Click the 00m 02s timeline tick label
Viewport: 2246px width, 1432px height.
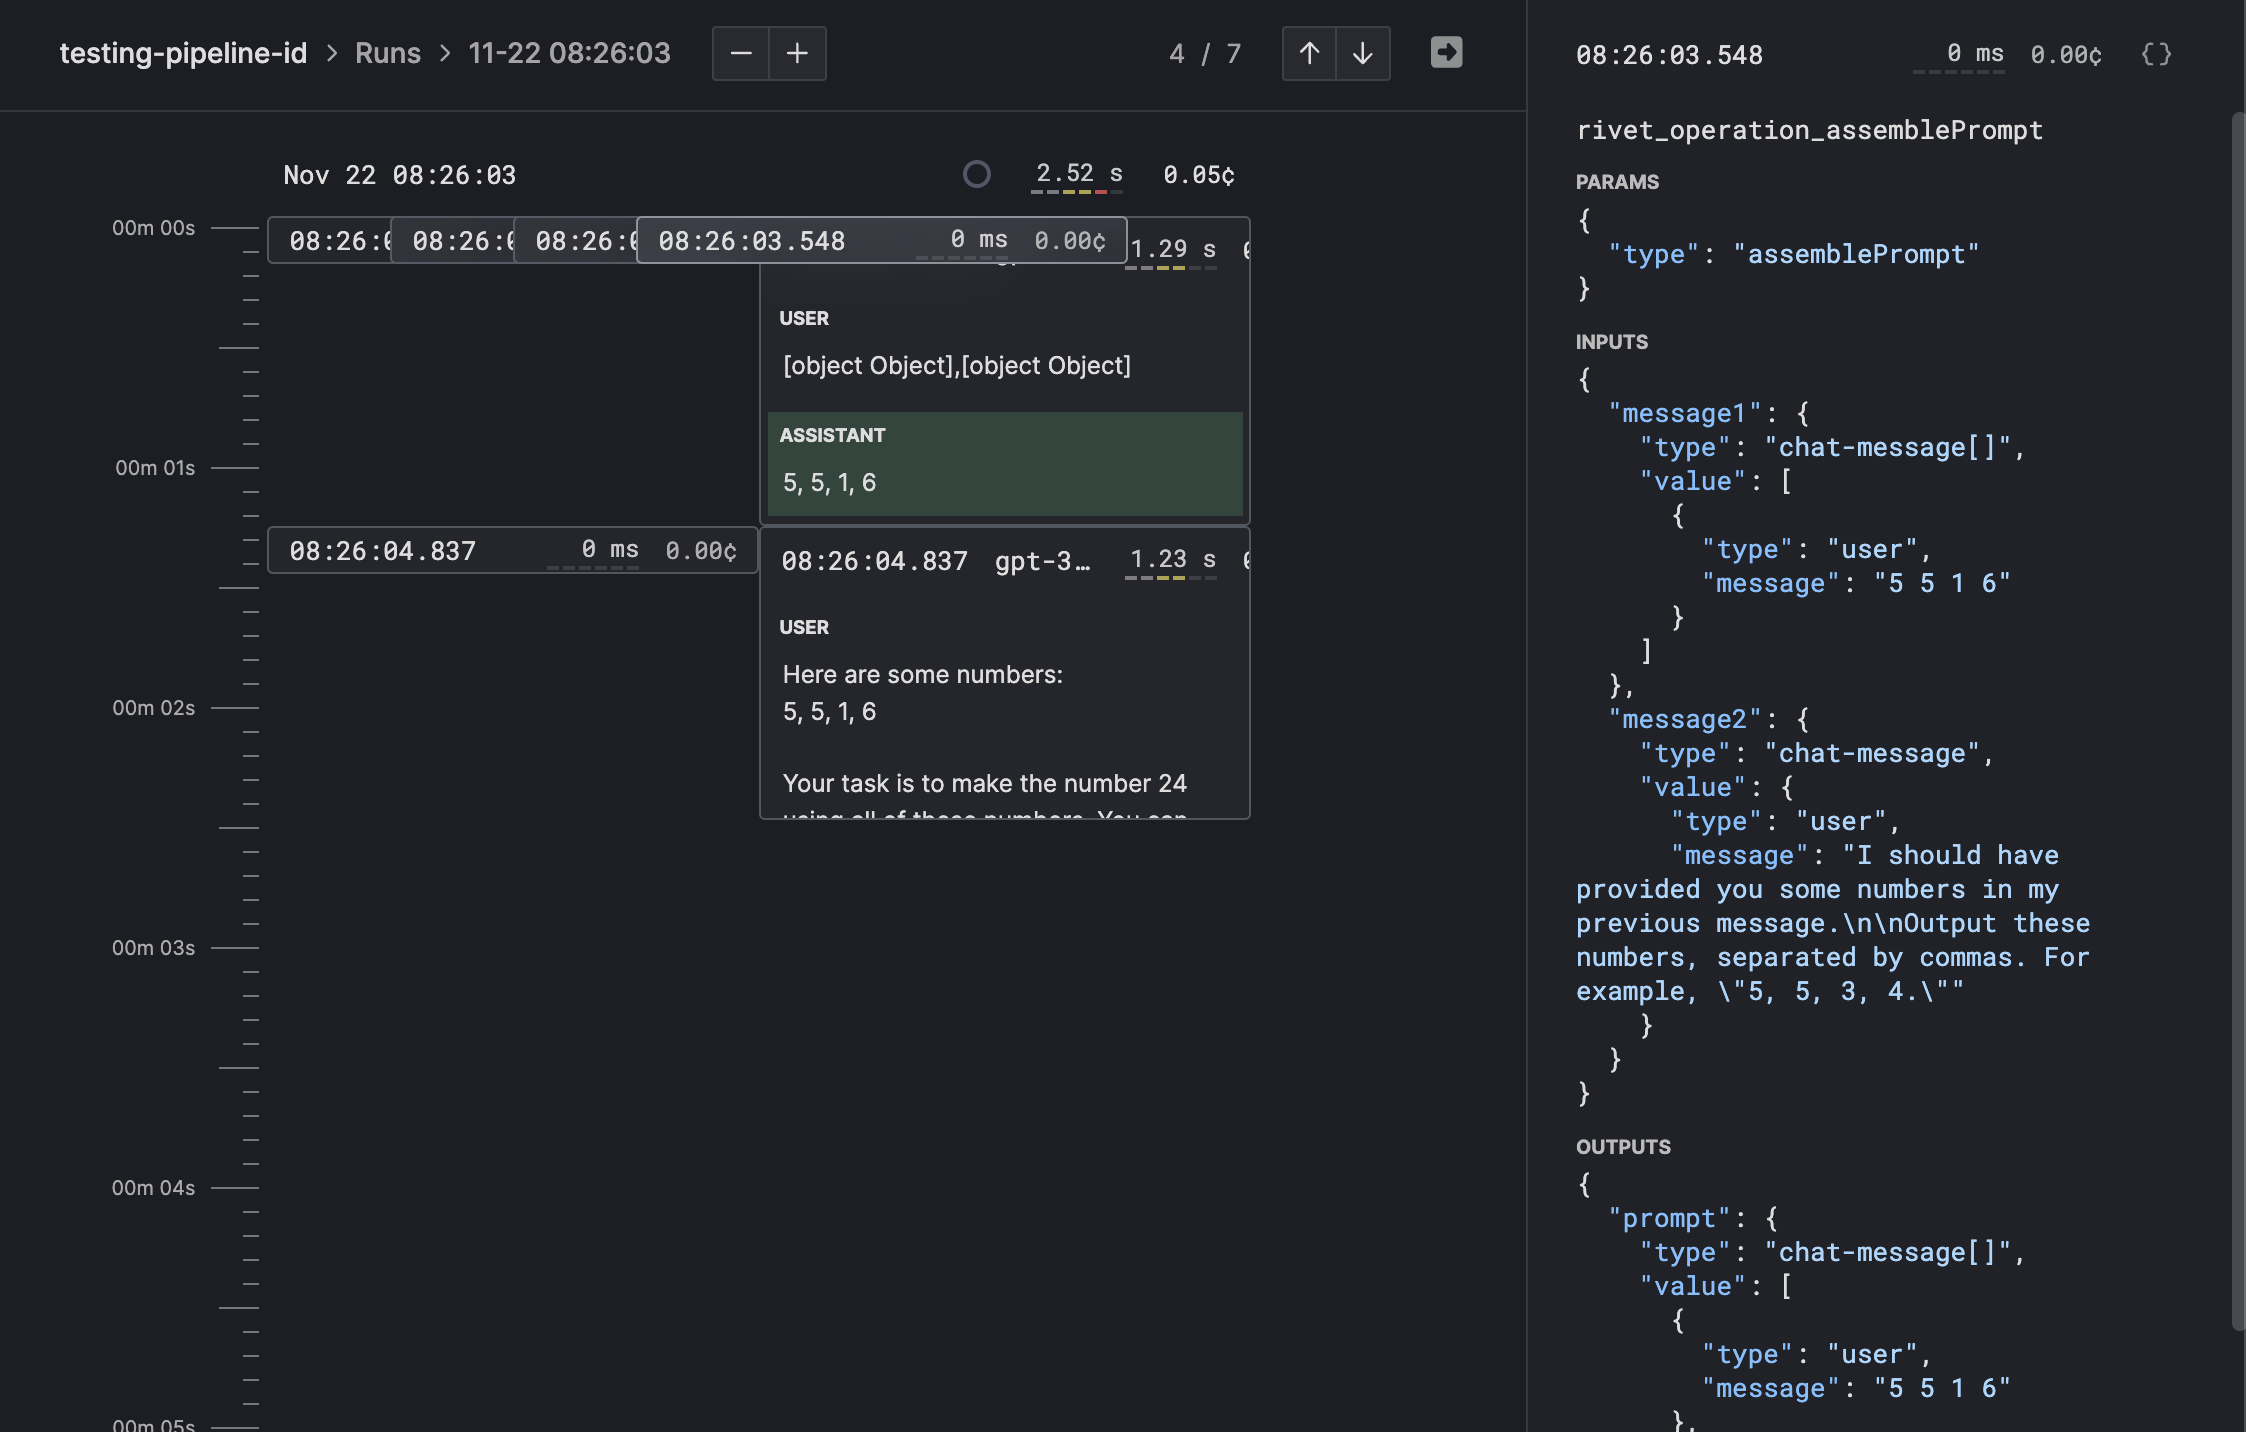click(x=153, y=708)
